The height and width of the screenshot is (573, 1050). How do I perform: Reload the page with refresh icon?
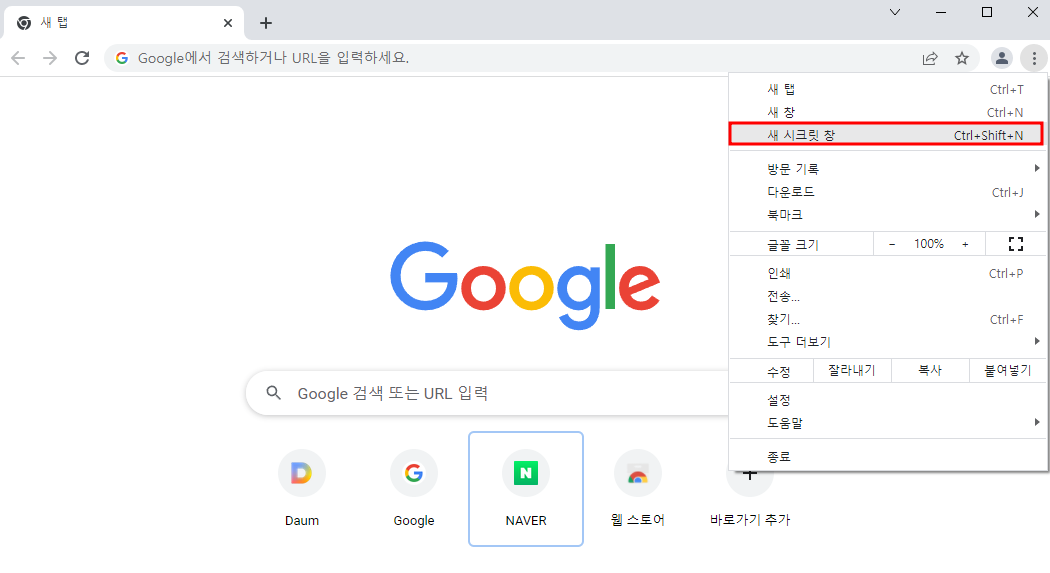82,58
